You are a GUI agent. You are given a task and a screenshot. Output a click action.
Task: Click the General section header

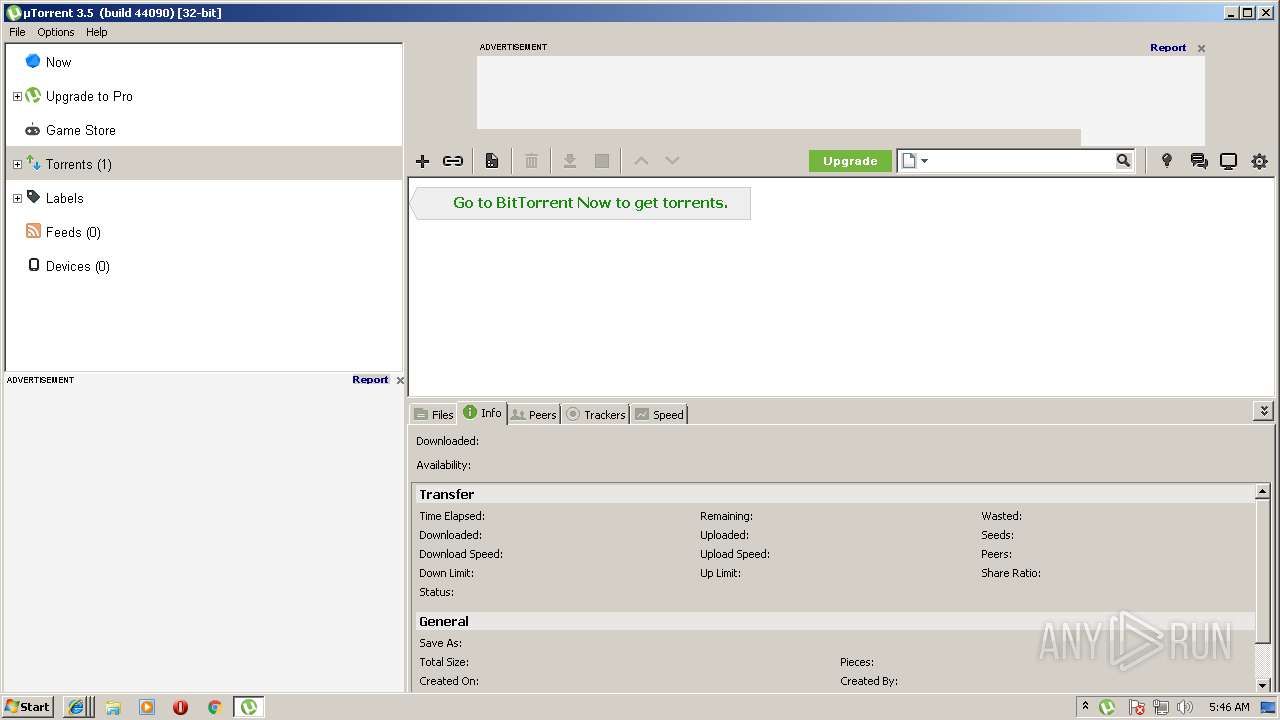[x=834, y=621]
